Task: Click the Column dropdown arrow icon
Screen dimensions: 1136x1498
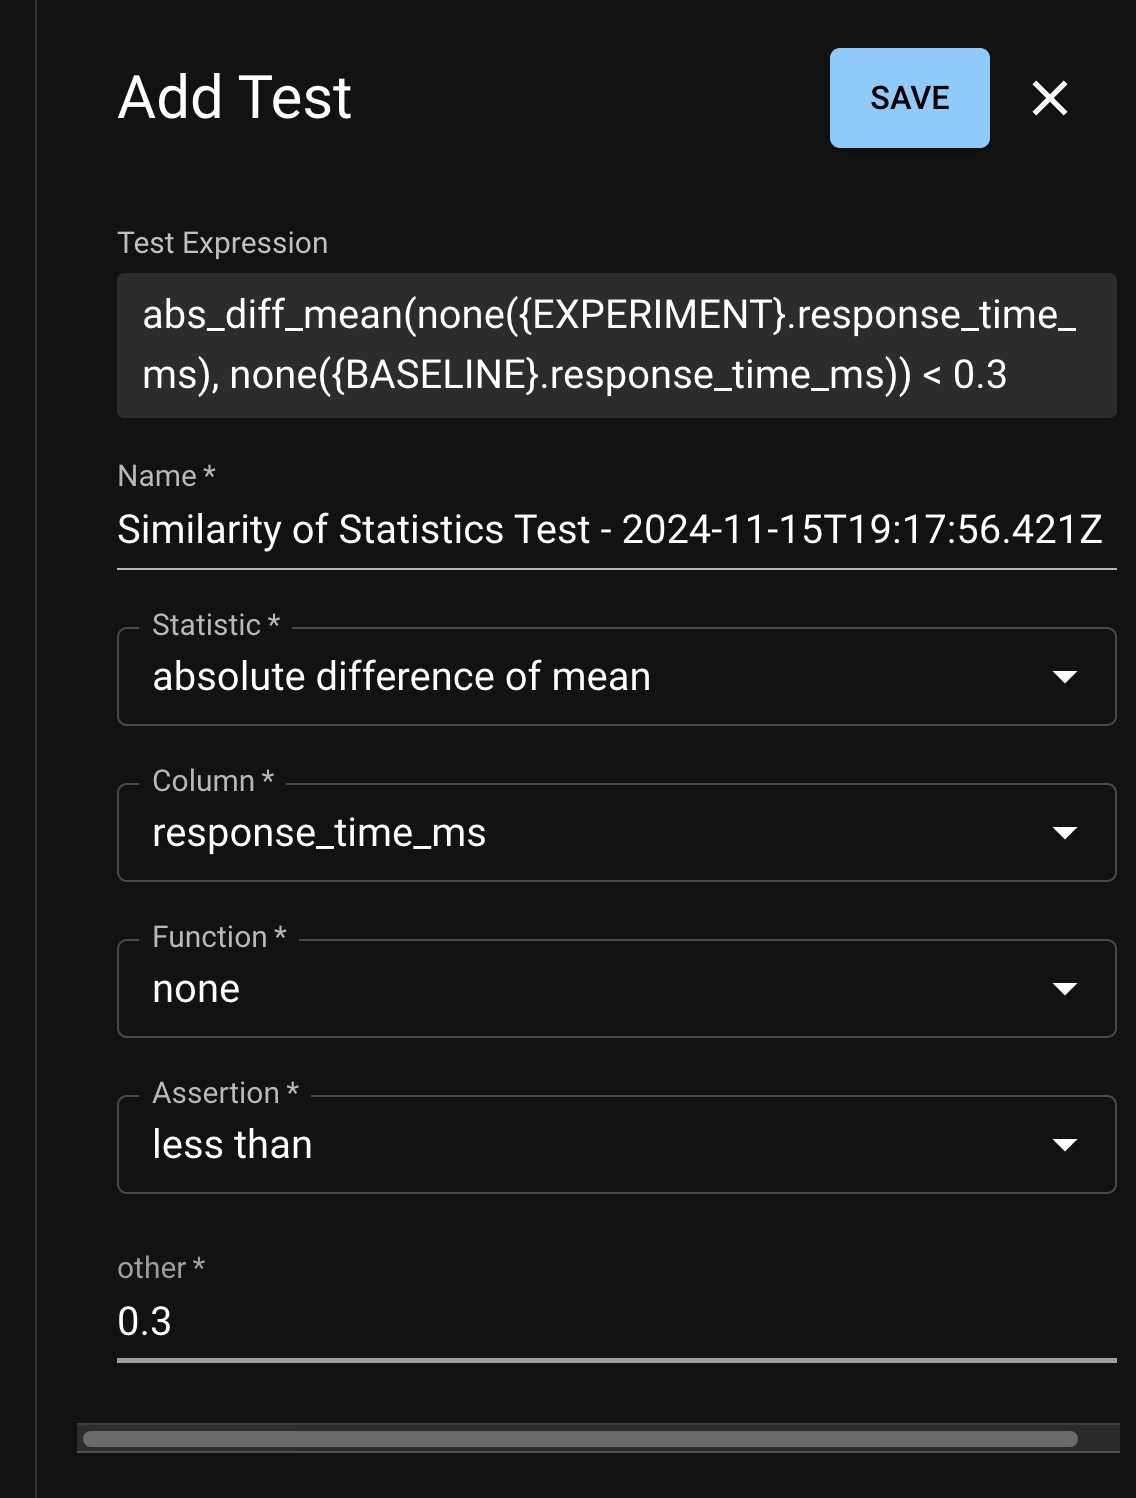Action: click(1065, 833)
